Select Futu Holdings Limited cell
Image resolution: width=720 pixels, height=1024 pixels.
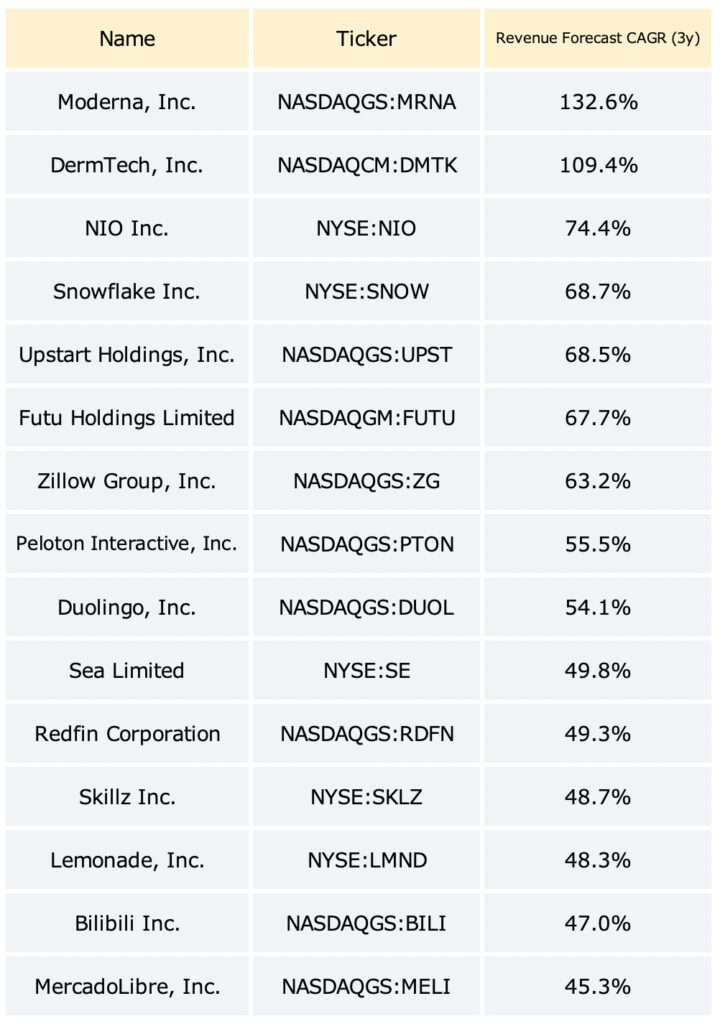click(127, 418)
